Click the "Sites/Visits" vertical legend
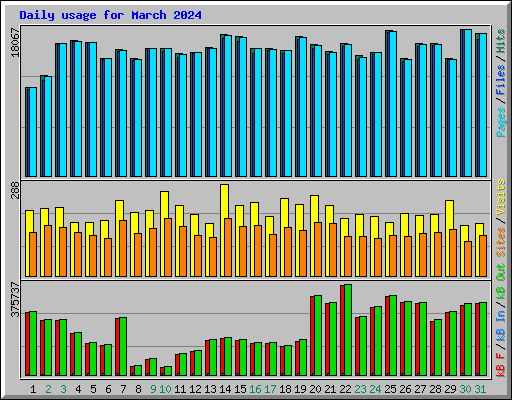 [500, 218]
